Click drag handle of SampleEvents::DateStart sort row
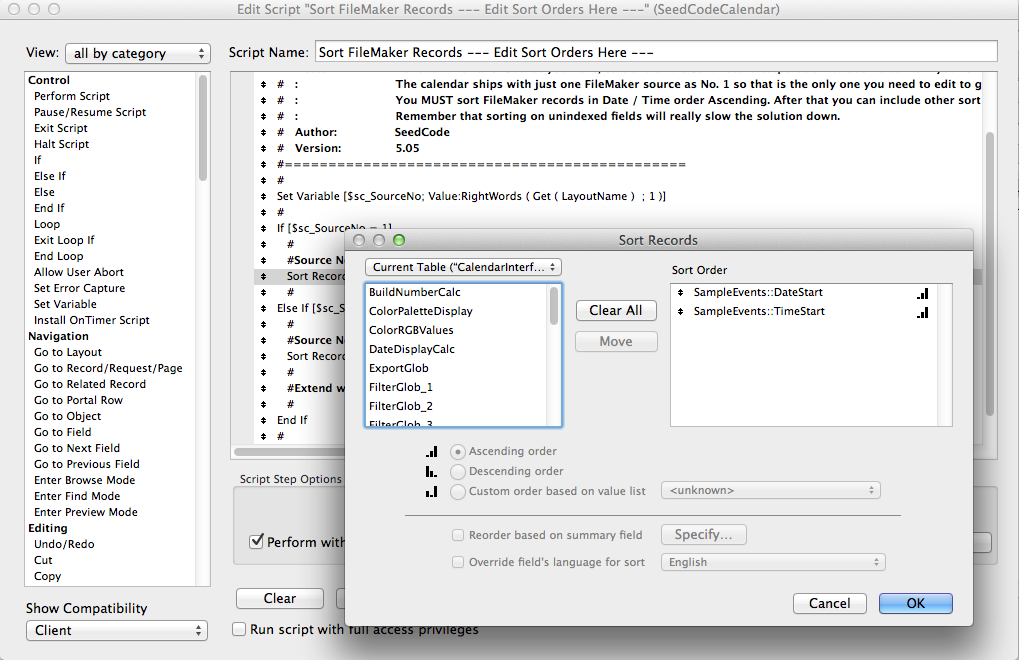Screen dimensions: 1019x660 pyautogui.click(x=681, y=293)
